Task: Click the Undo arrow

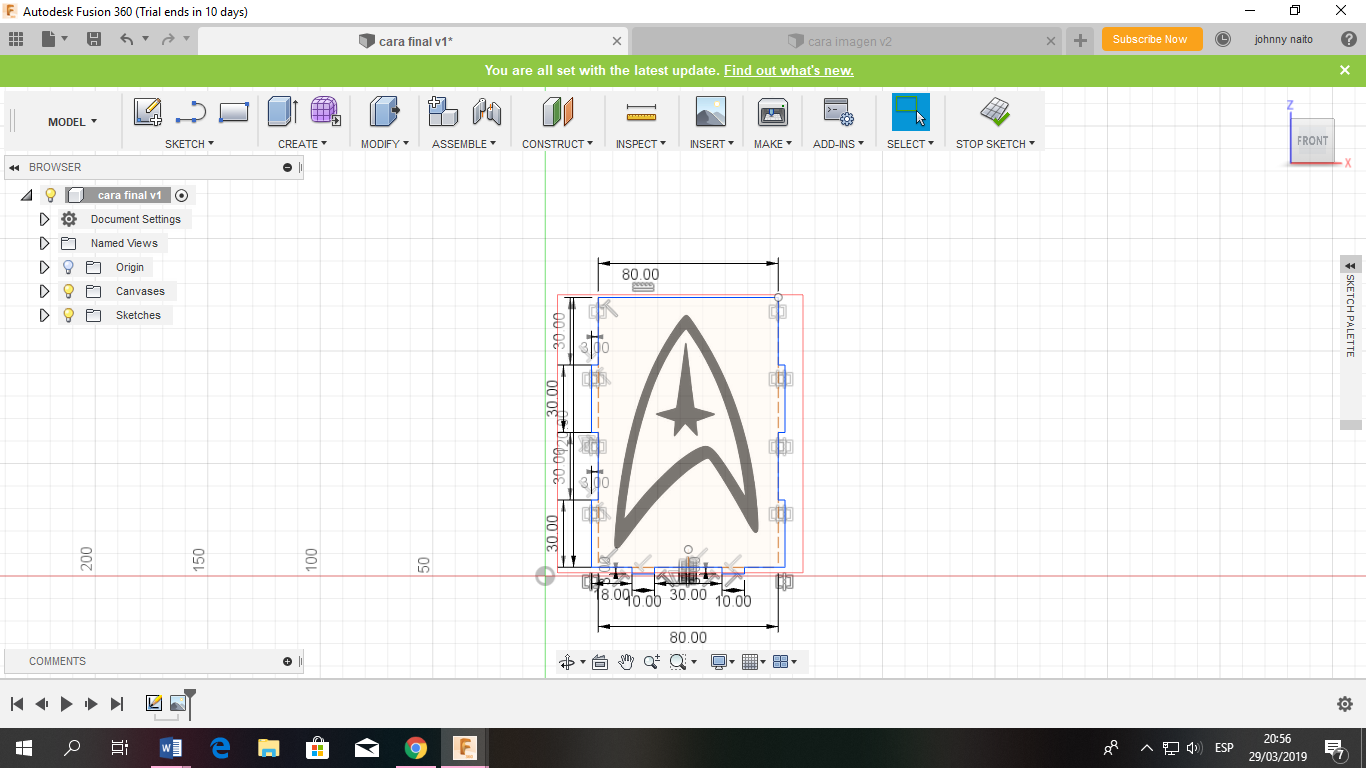Action: point(126,39)
